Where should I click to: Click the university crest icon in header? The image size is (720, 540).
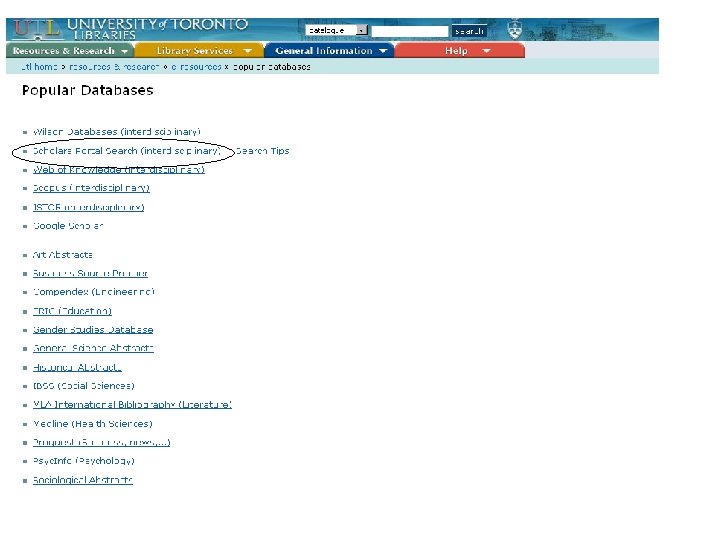514,29
